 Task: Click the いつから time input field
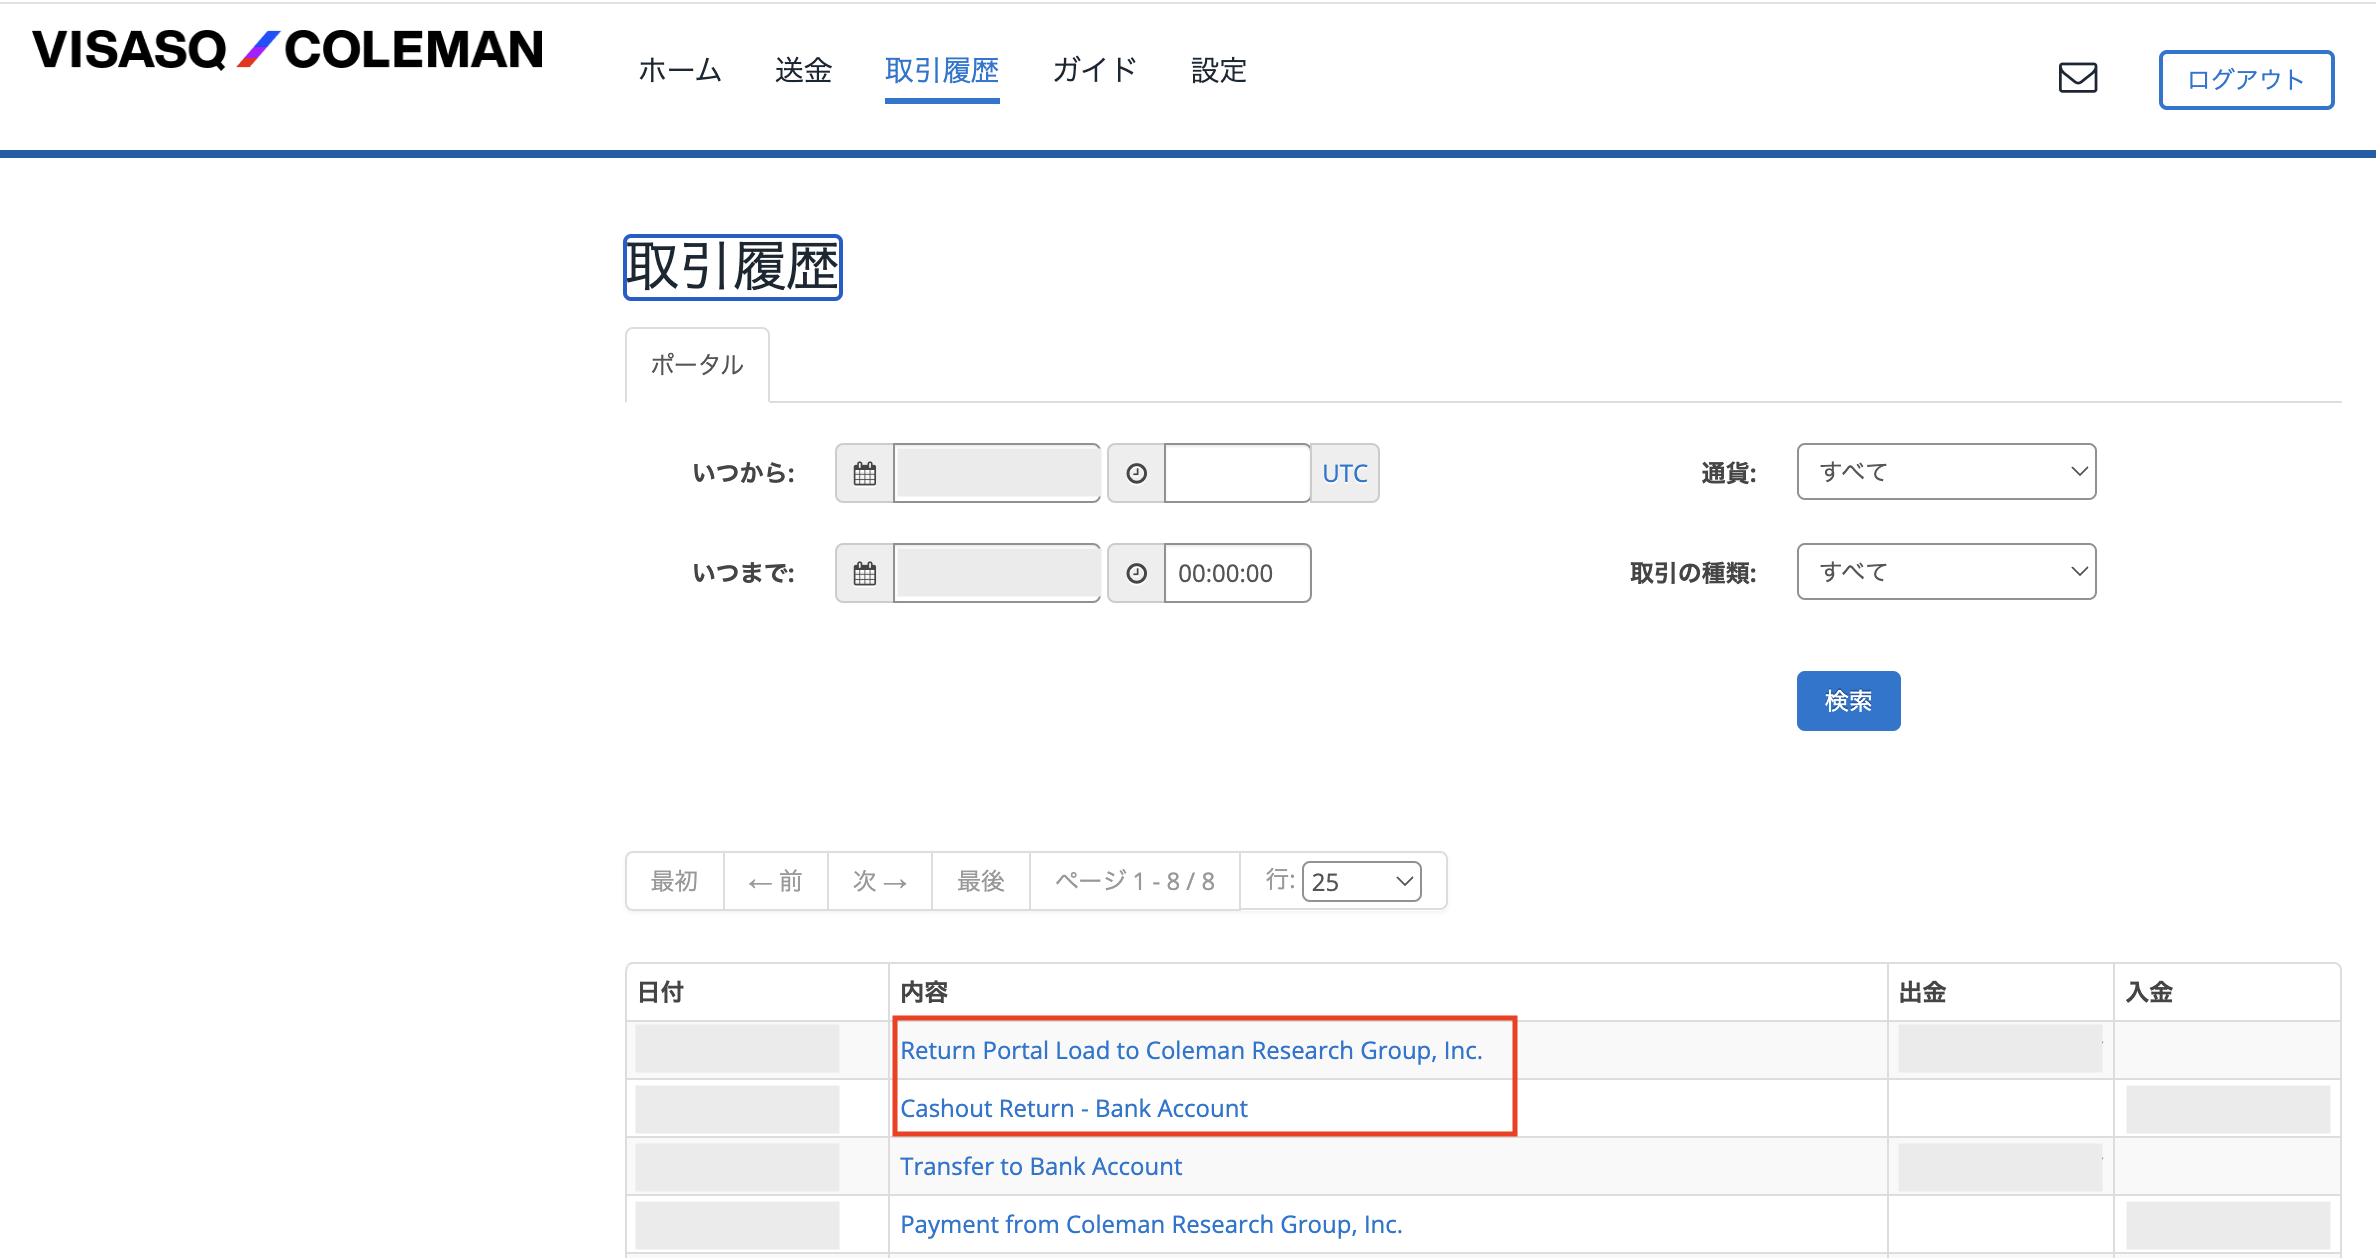pos(1238,473)
